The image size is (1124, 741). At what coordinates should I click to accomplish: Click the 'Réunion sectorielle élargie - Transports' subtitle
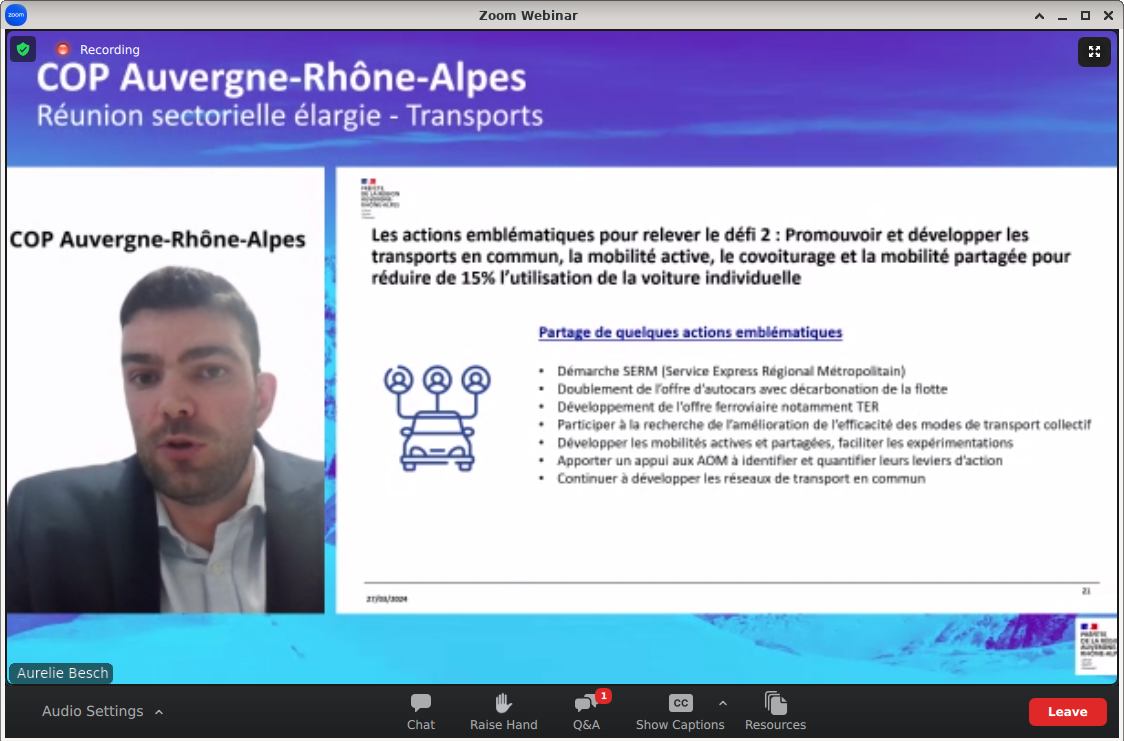(290, 115)
